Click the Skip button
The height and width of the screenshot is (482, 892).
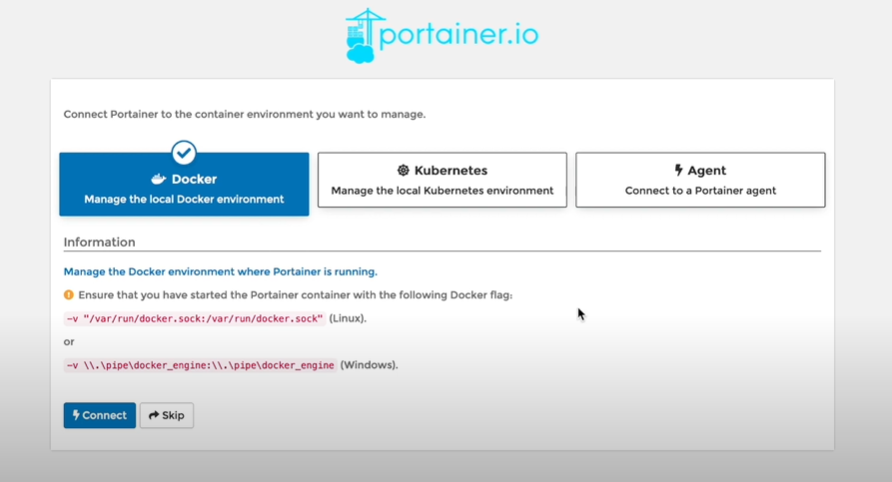coord(167,415)
